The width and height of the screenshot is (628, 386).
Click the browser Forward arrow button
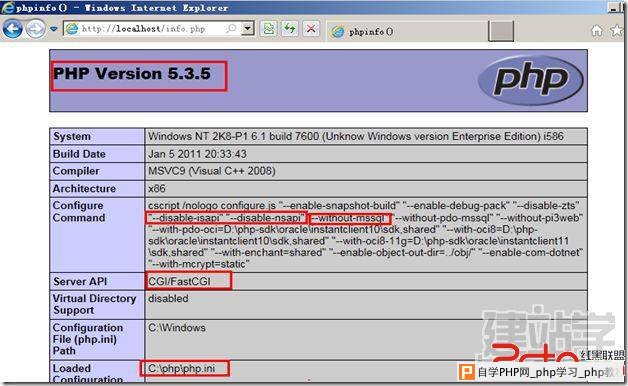[x=36, y=29]
